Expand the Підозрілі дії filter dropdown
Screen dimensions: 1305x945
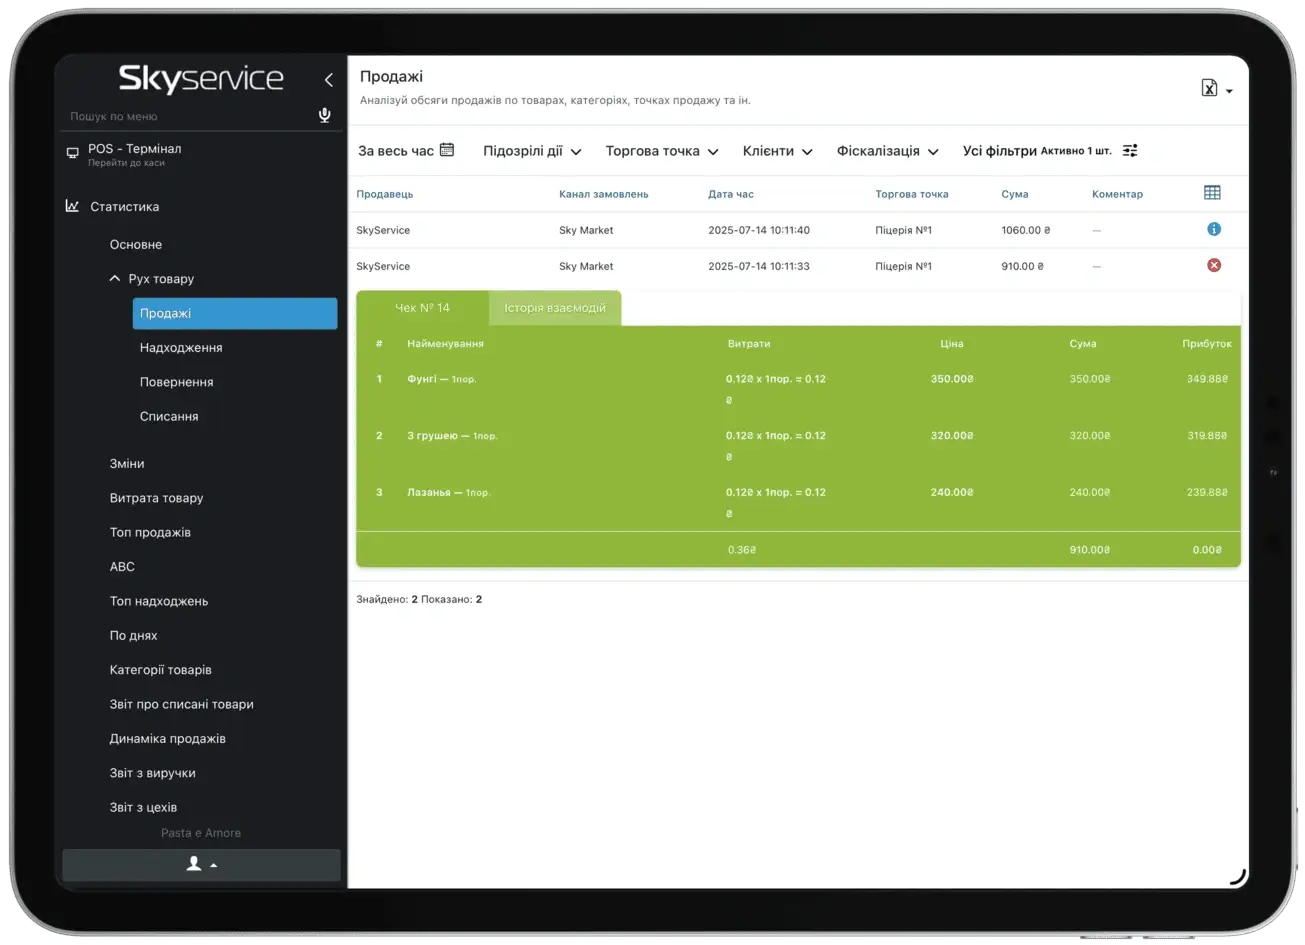click(x=532, y=151)
